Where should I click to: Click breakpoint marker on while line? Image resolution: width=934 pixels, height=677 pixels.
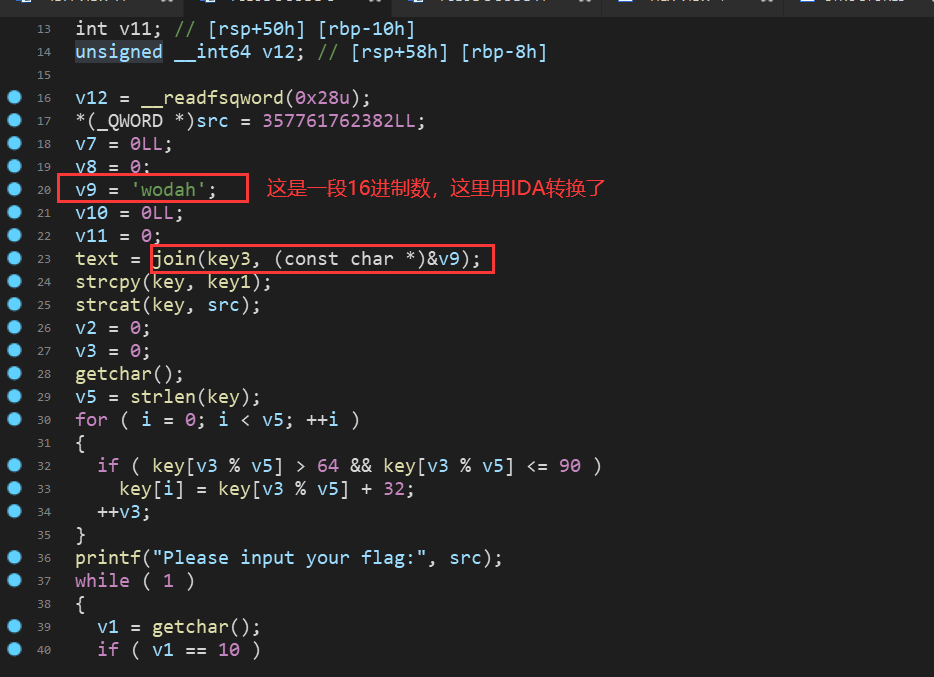coord(14,580)
